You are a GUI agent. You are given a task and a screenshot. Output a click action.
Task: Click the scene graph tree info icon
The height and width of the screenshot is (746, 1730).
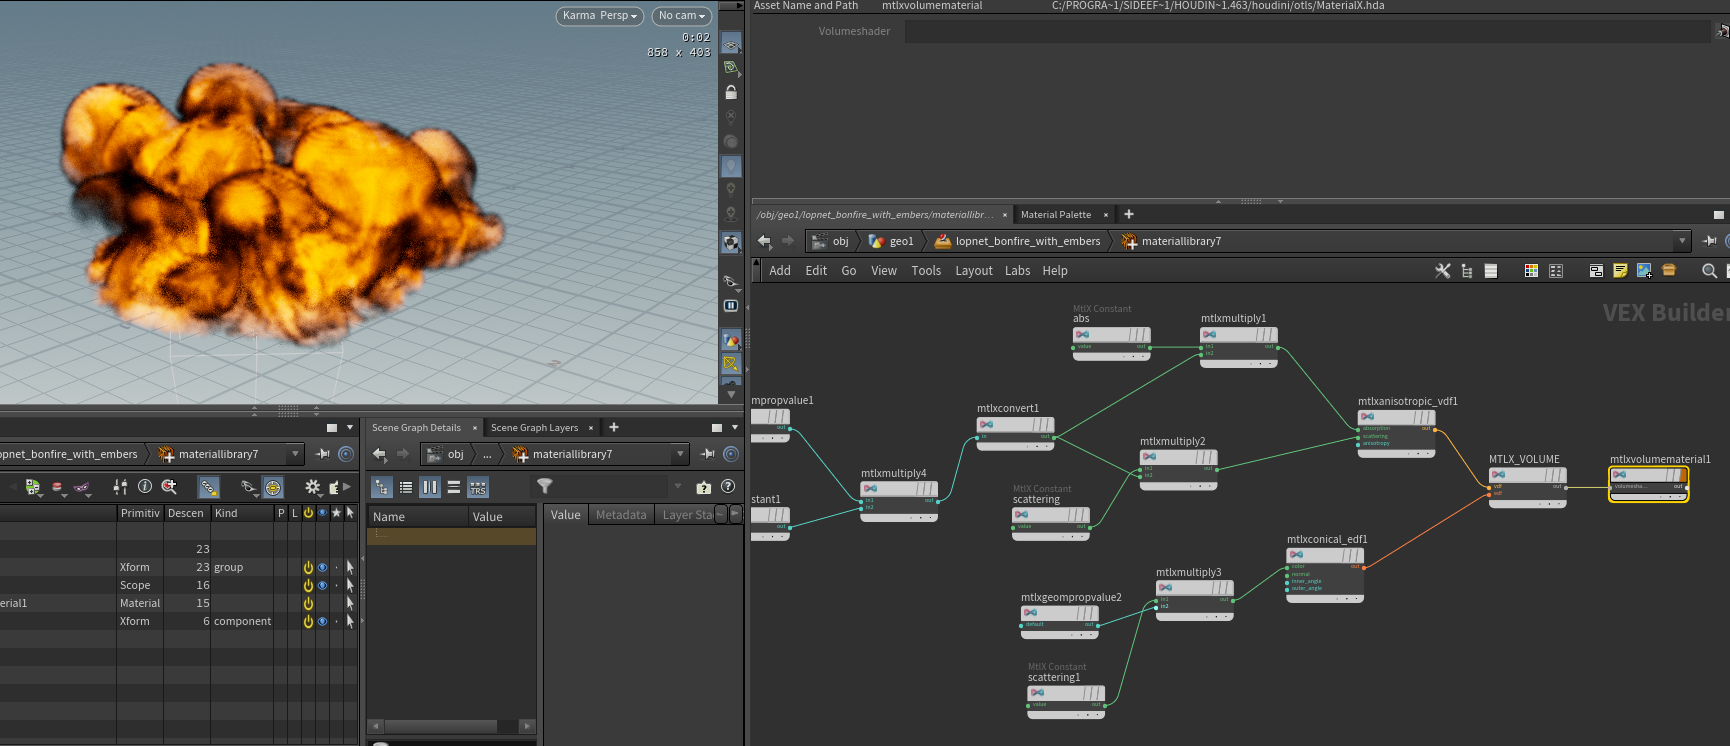pyautogui.click(x=145, y=487)
